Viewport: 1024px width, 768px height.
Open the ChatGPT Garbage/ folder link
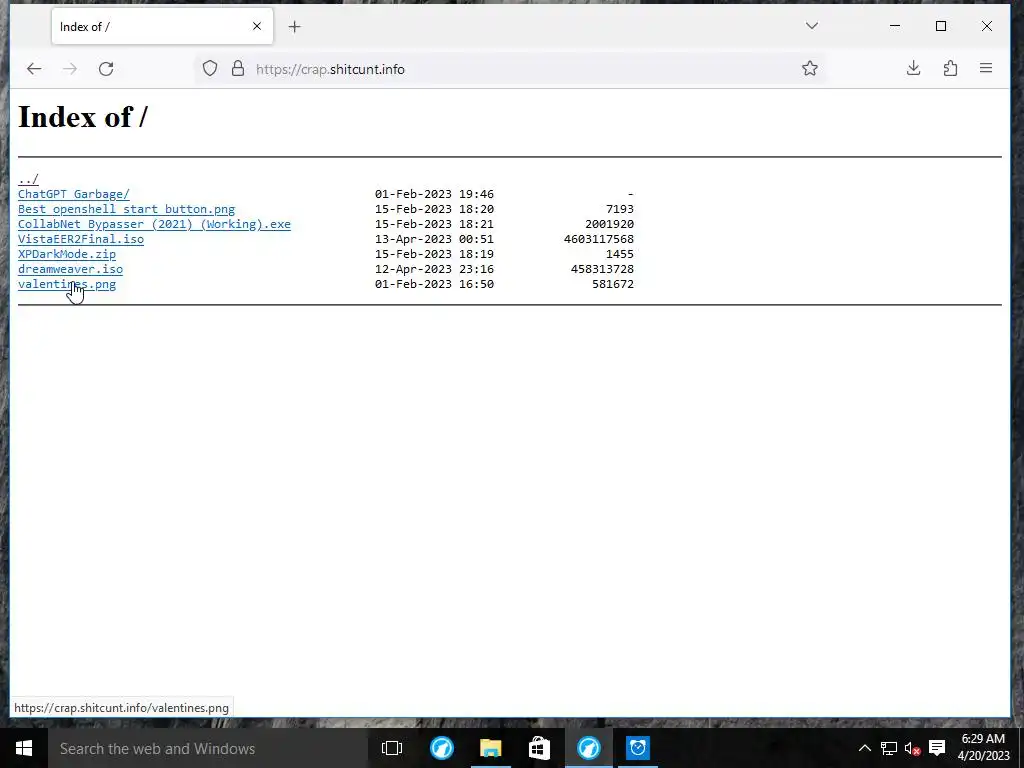74,194
